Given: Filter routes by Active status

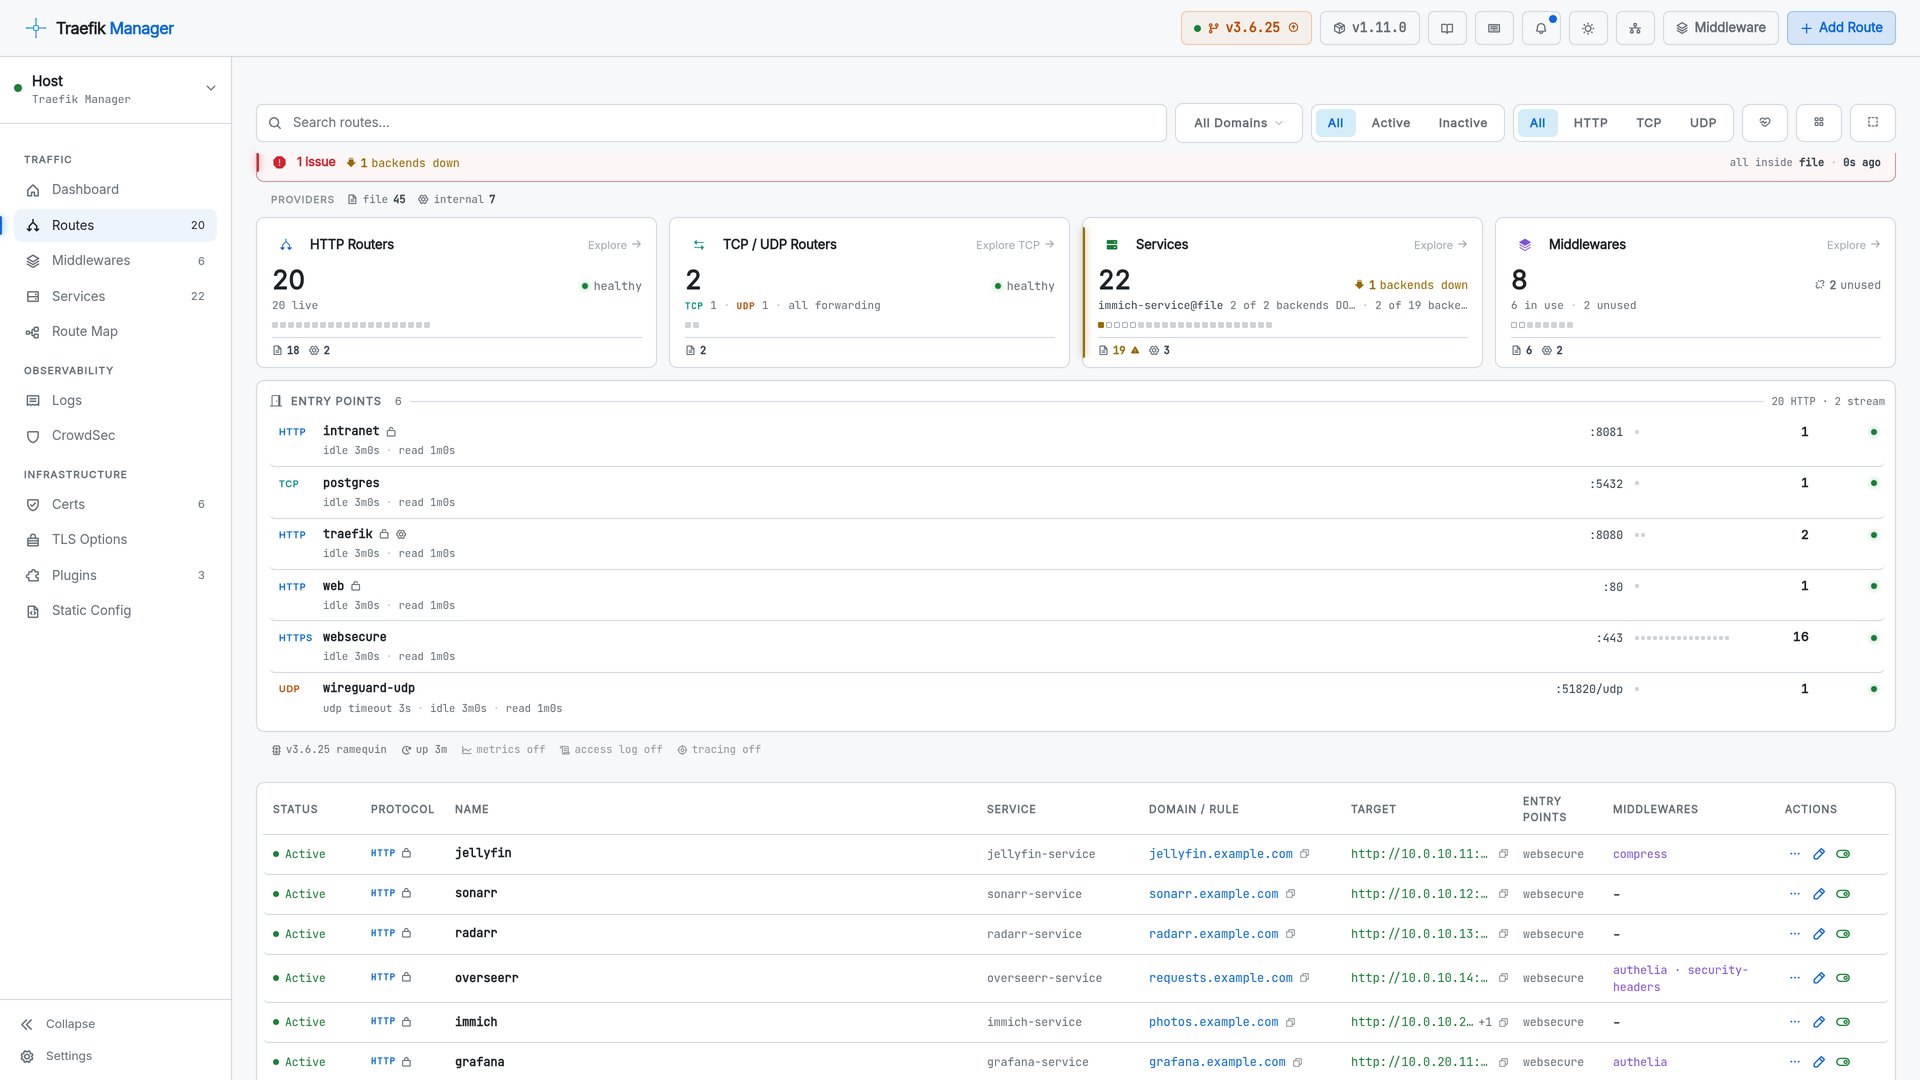Looking at the screenshot, I should click(x=1390, y=123).
